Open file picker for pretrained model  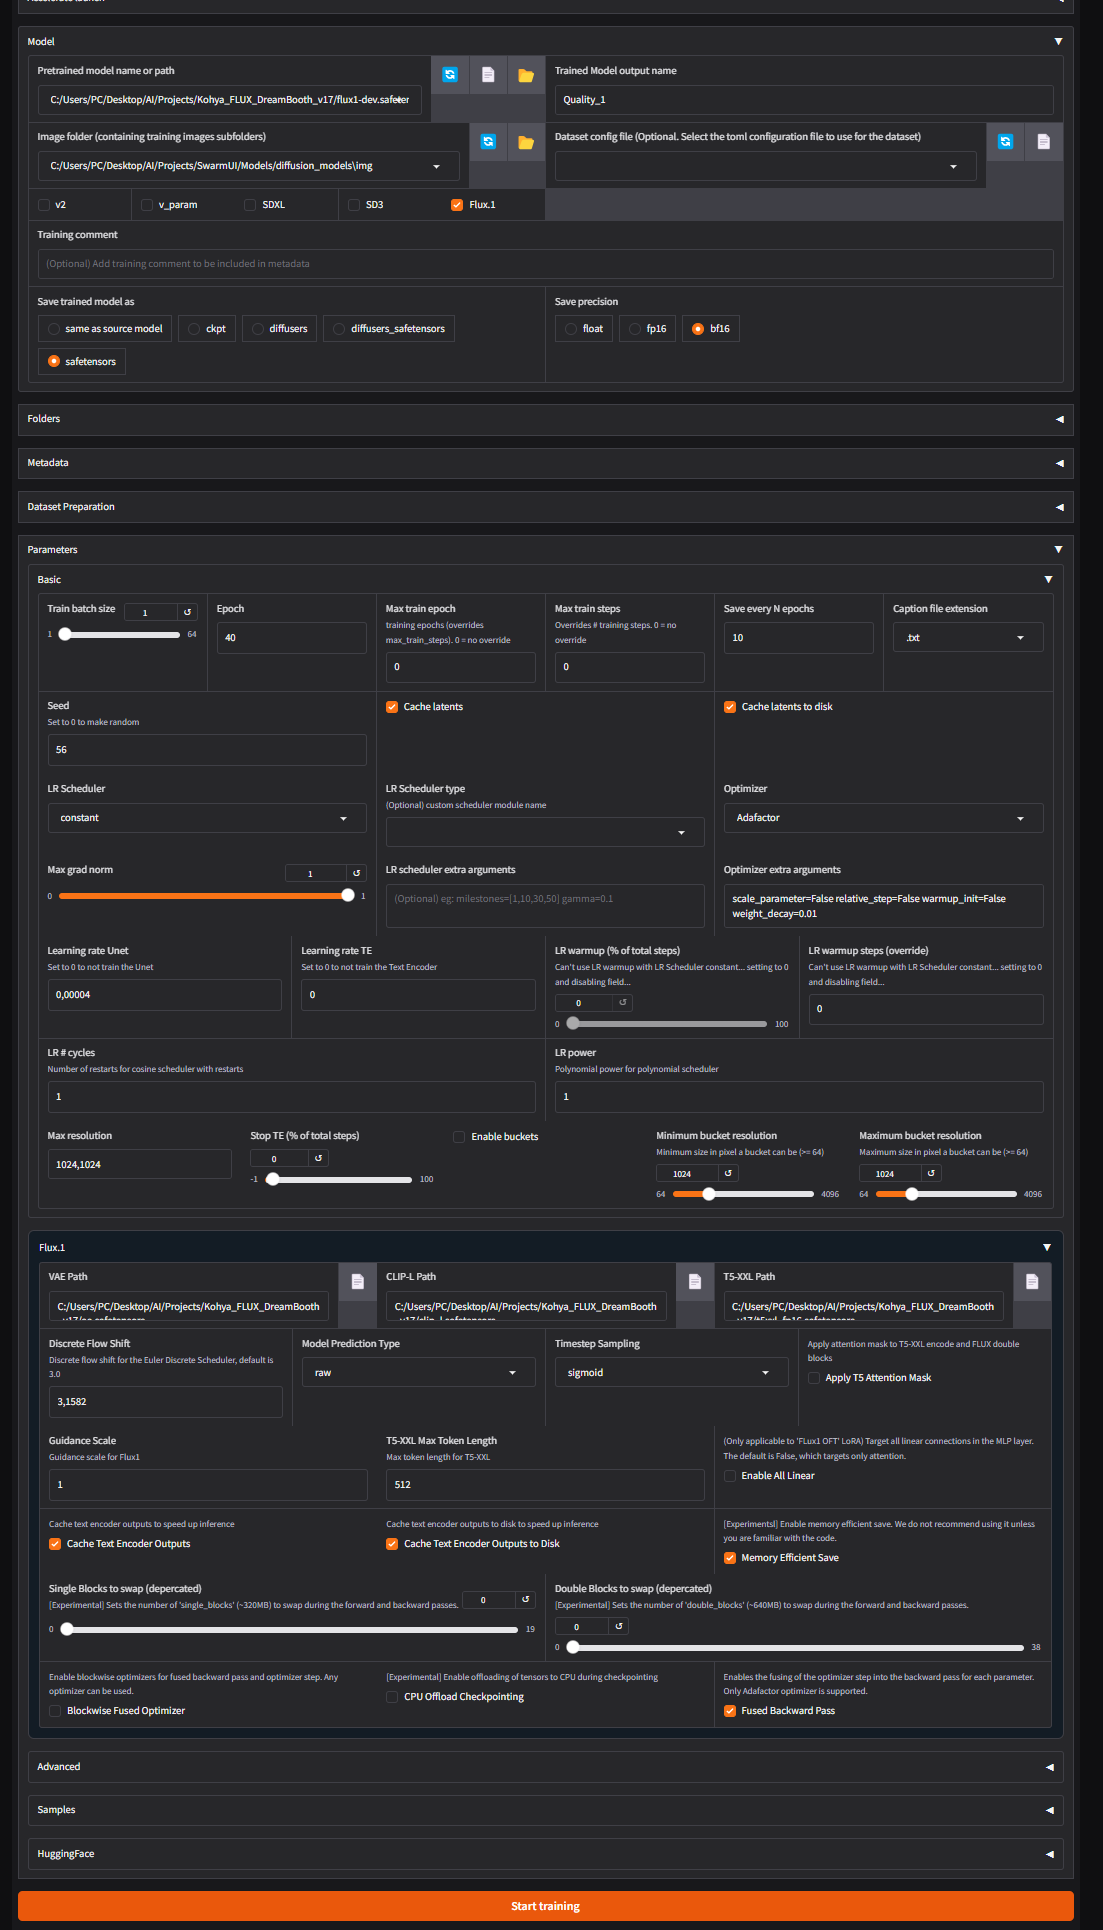(x=488, y=75)
